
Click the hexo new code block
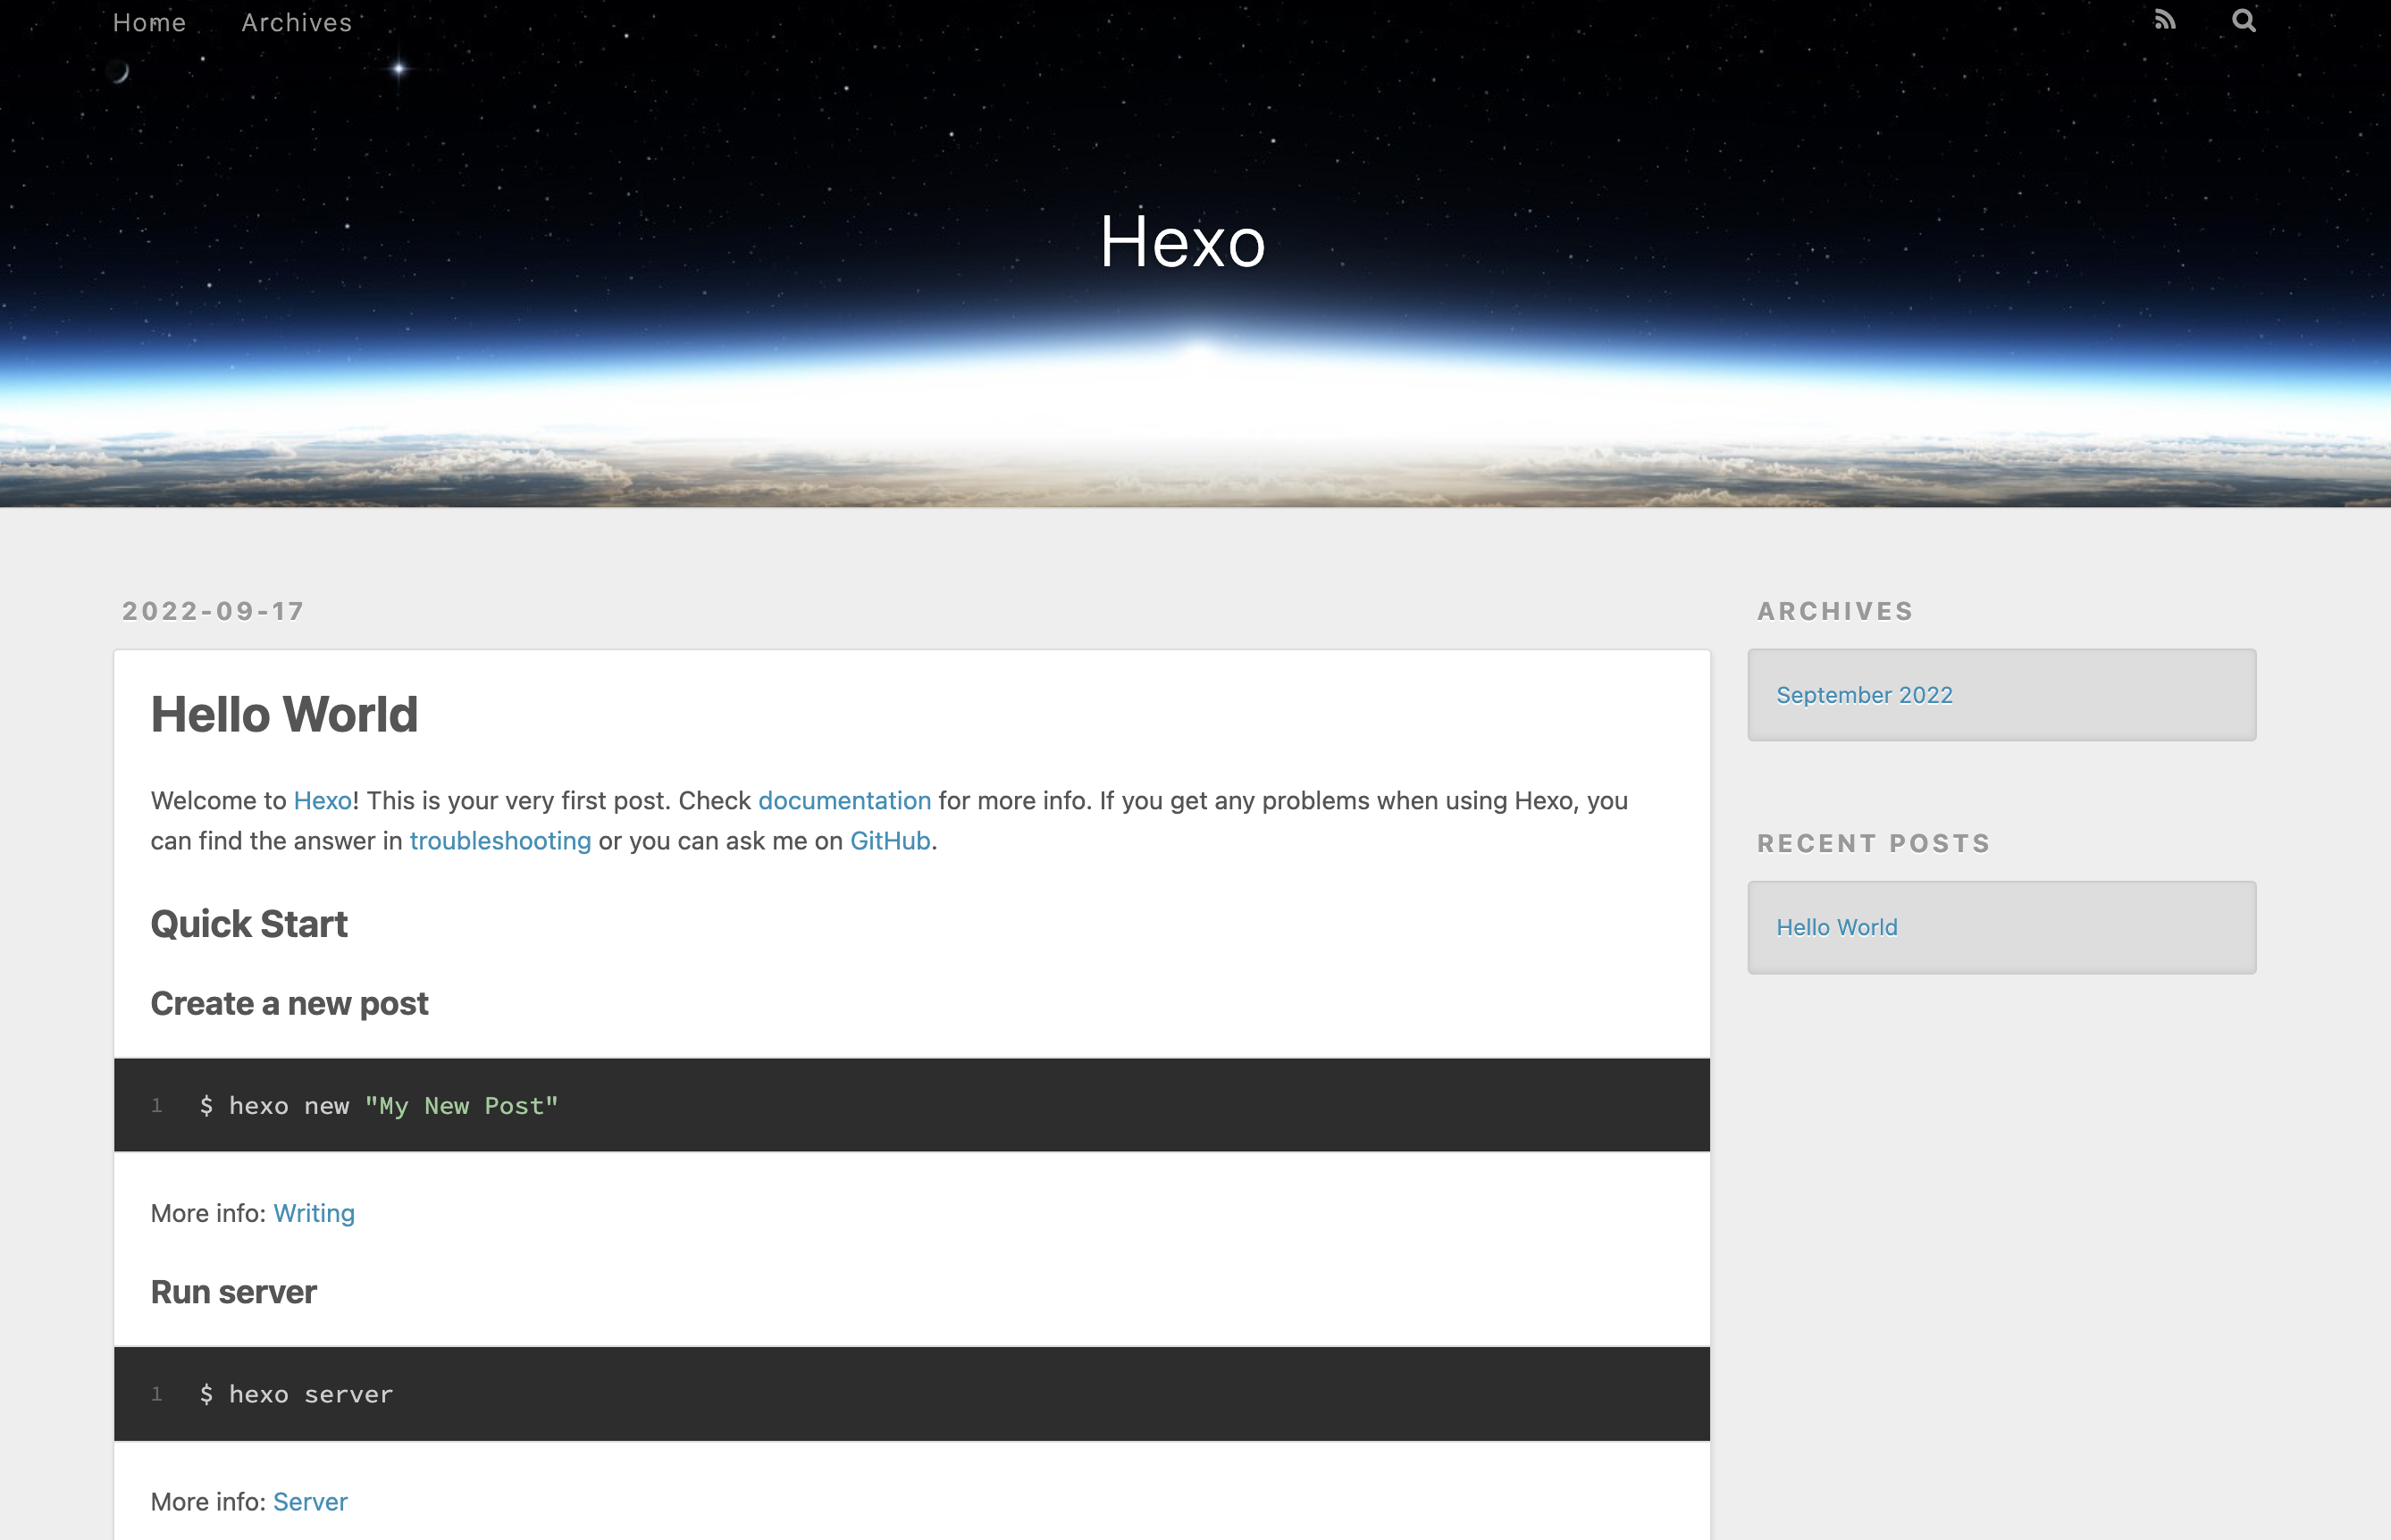pyautogui.click(x=910, y=1105)
